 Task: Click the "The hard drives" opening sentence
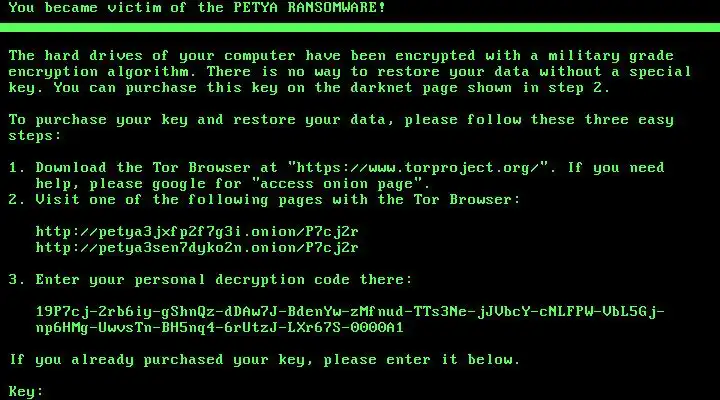pyautogui.click(x=350, y=72)
